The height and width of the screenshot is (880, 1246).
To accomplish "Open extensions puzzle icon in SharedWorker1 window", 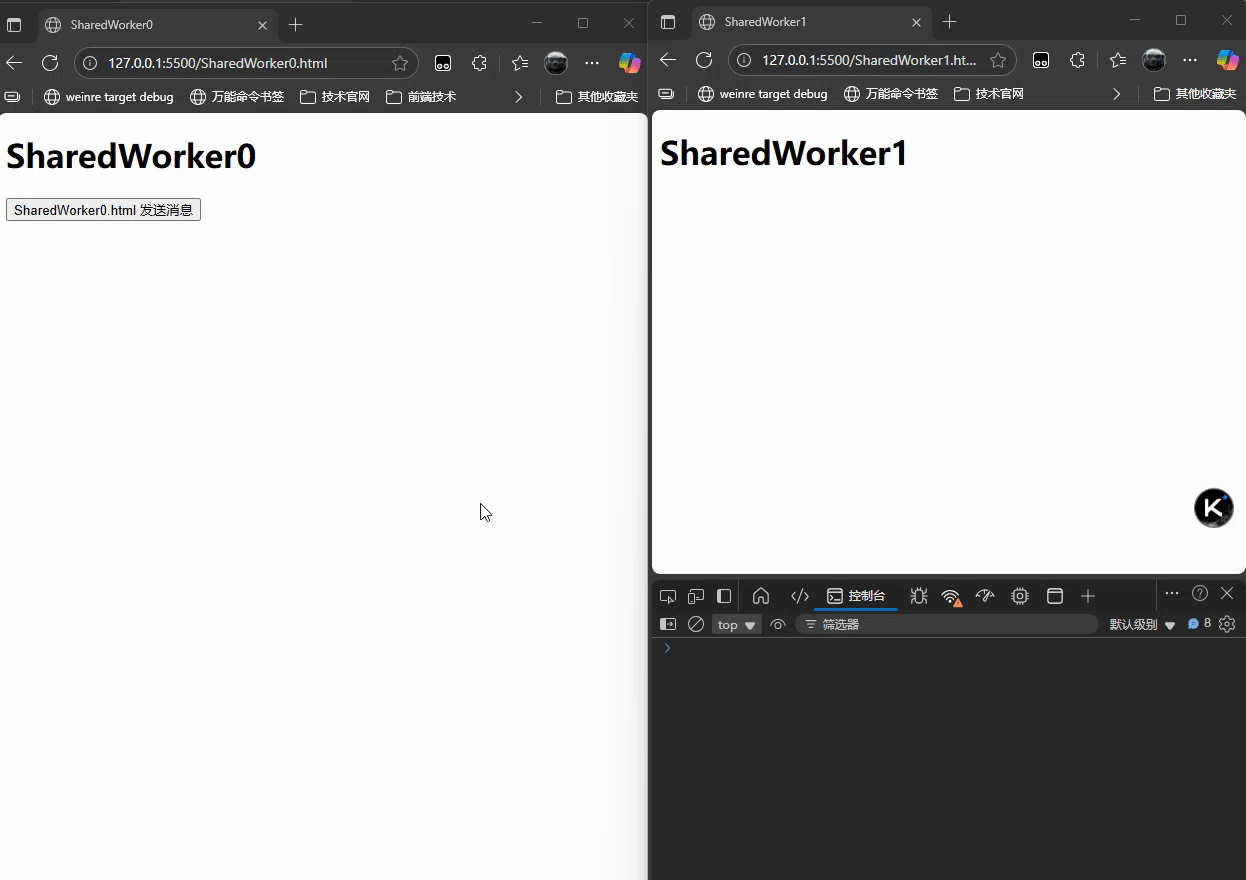I will pyautogui.click(x=1077, y=60).
